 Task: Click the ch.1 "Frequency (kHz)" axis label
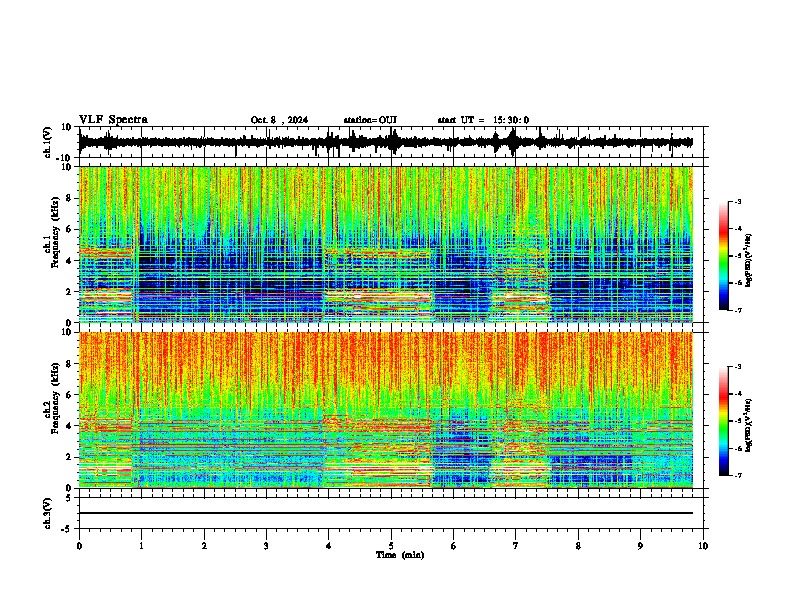pyautogui.click(x=55, y=232)
